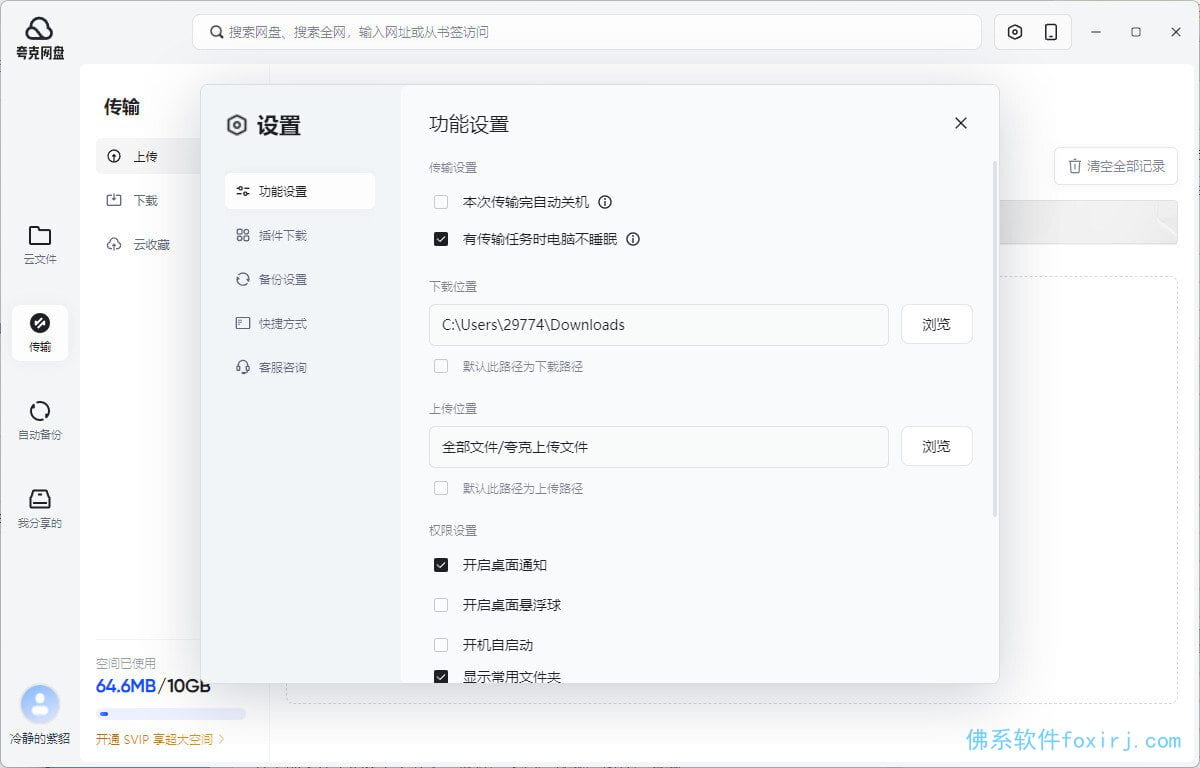Click info icon beside 有传输任务时电脑不睡眠
This screenshot has width=1200, height=768.
pyautogui.click(x=633, y=239)
